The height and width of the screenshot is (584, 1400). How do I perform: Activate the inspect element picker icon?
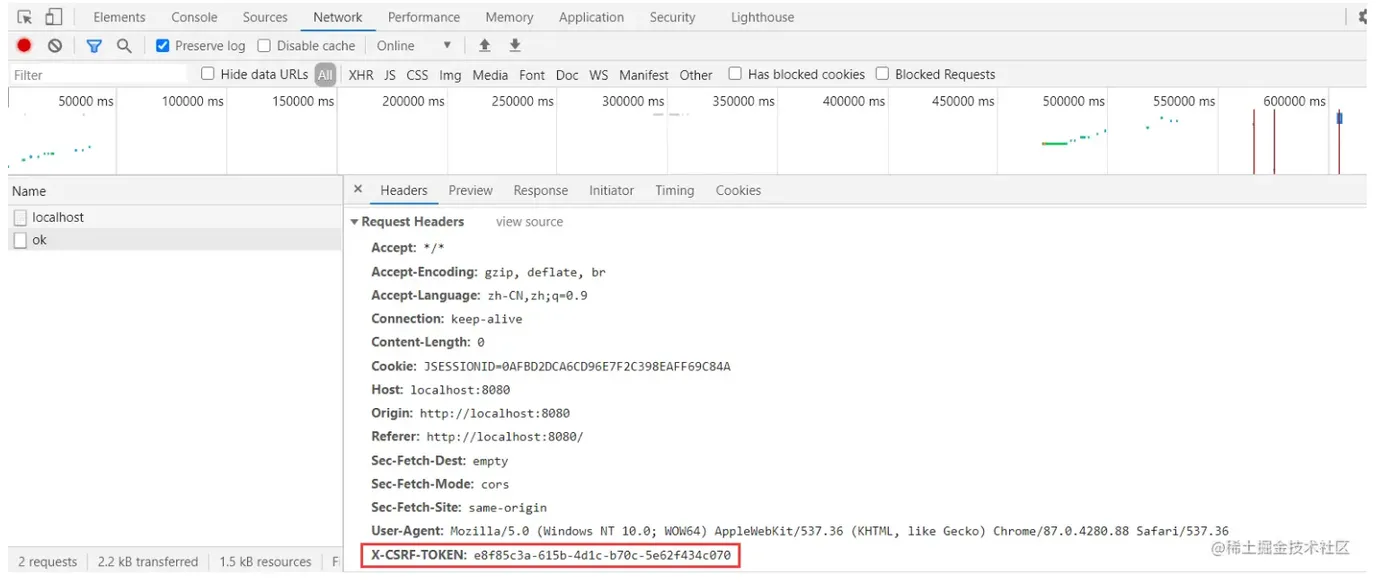[x=25, y=17]
